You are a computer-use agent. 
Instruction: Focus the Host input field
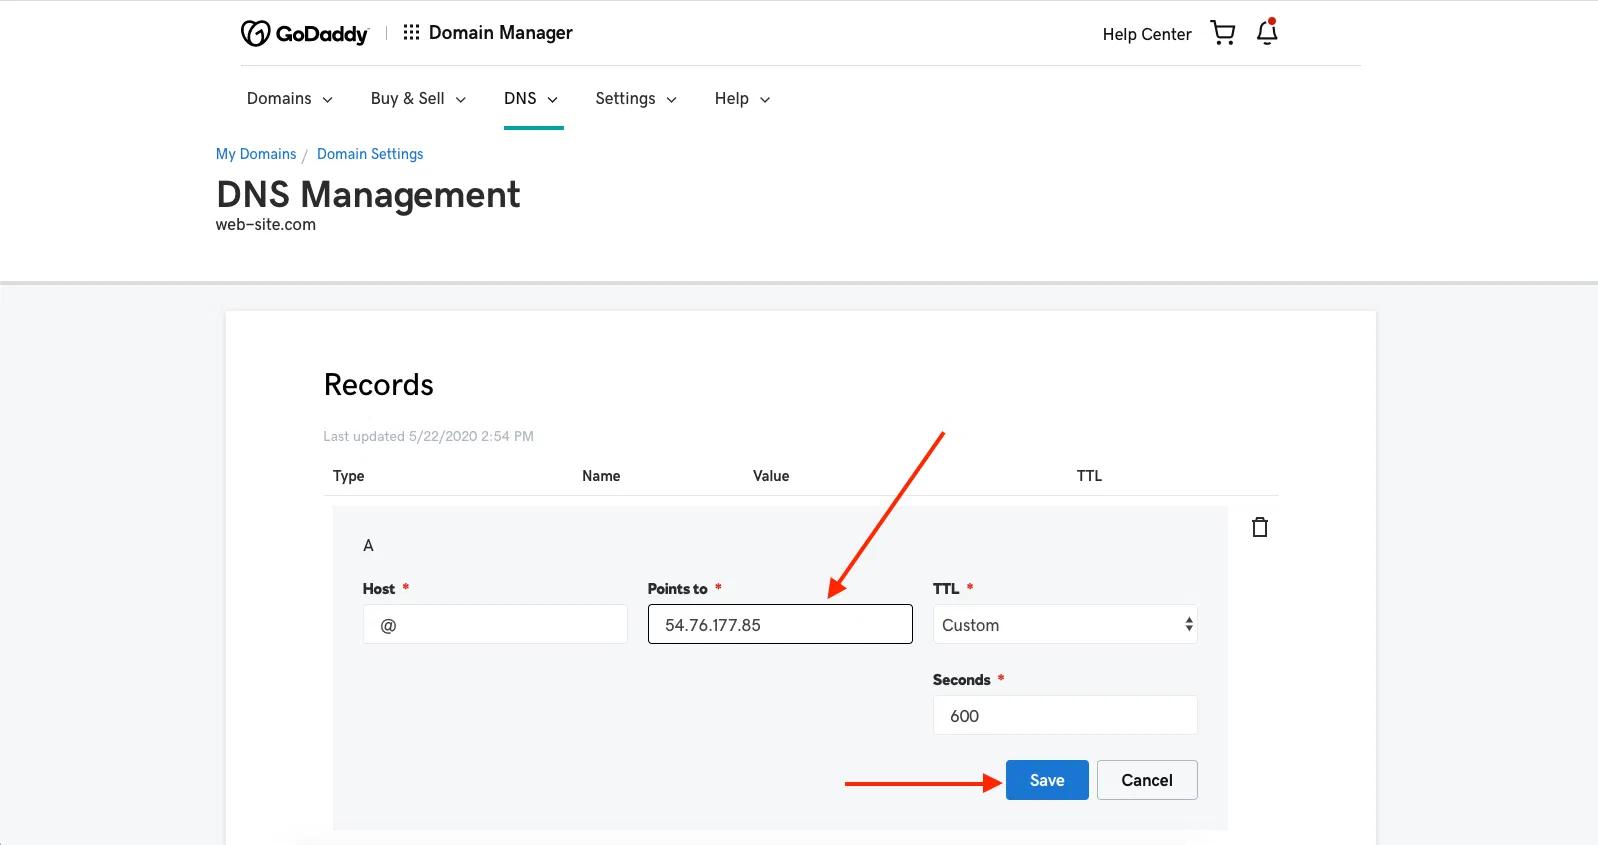(495, 625)
